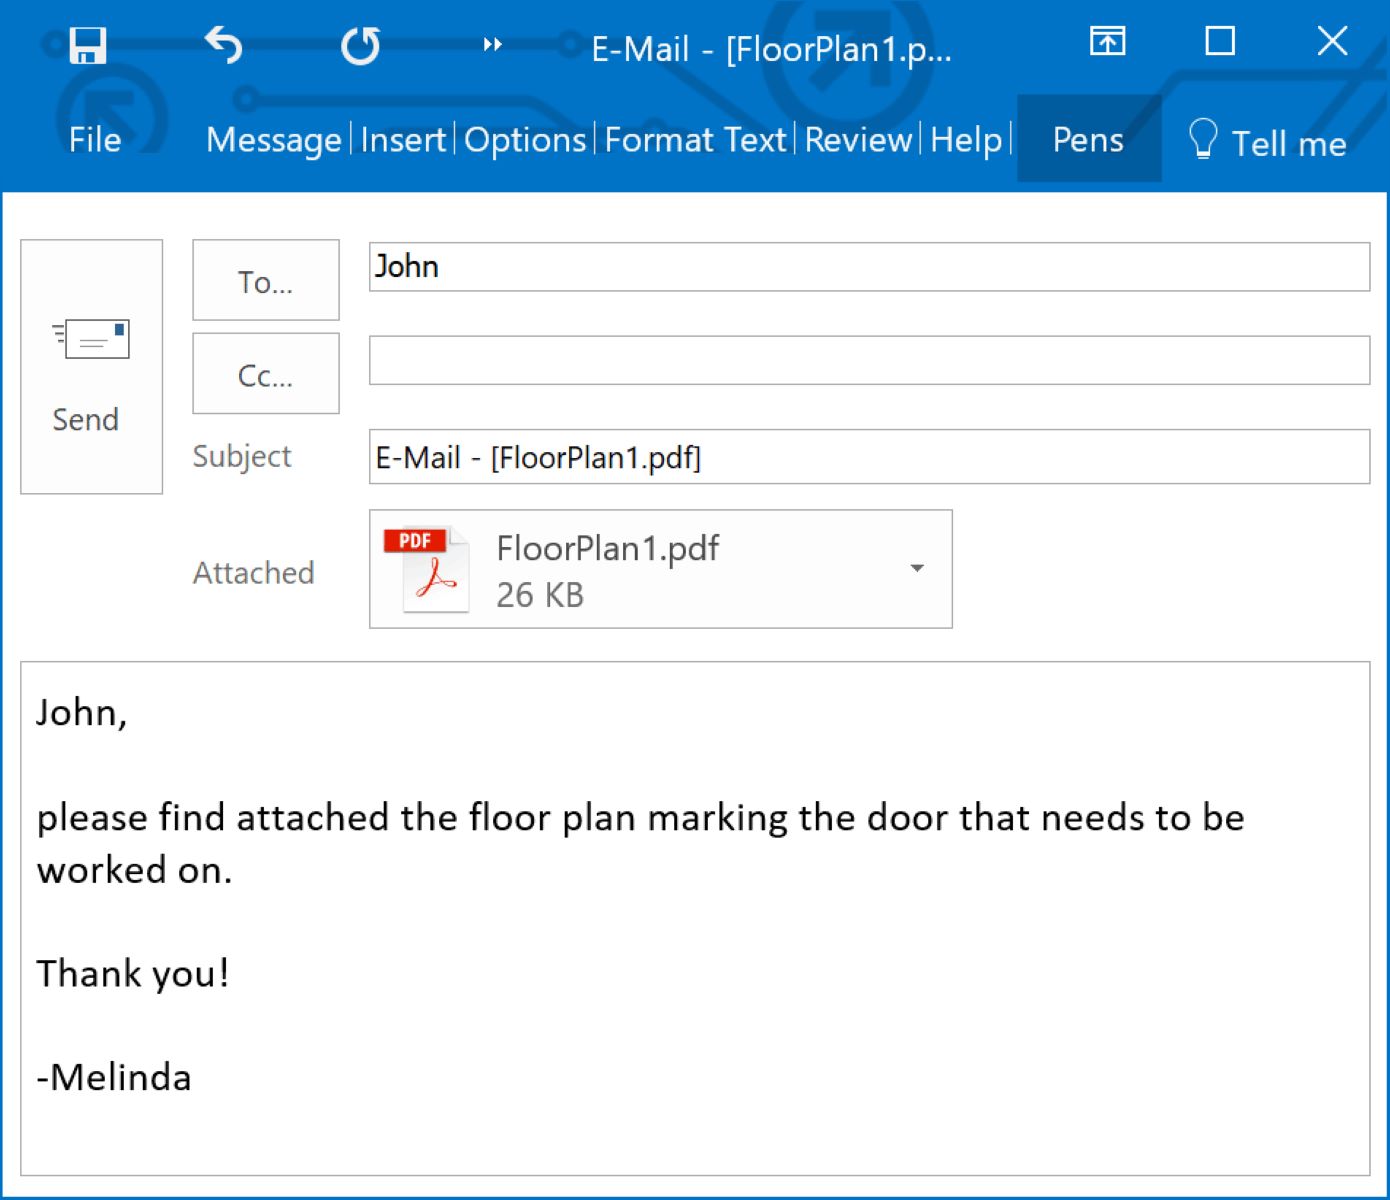Click into the empty Cc input field

(868, 361)
